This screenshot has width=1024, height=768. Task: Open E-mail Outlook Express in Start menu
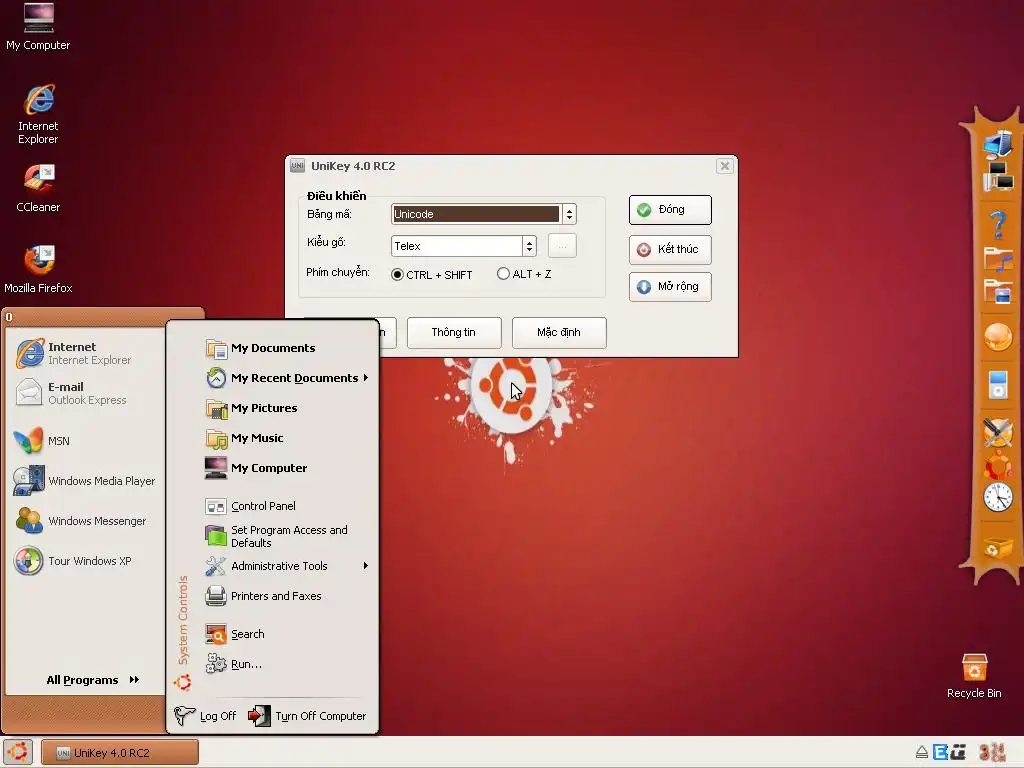pyautogui.click(x=85, y=393)
